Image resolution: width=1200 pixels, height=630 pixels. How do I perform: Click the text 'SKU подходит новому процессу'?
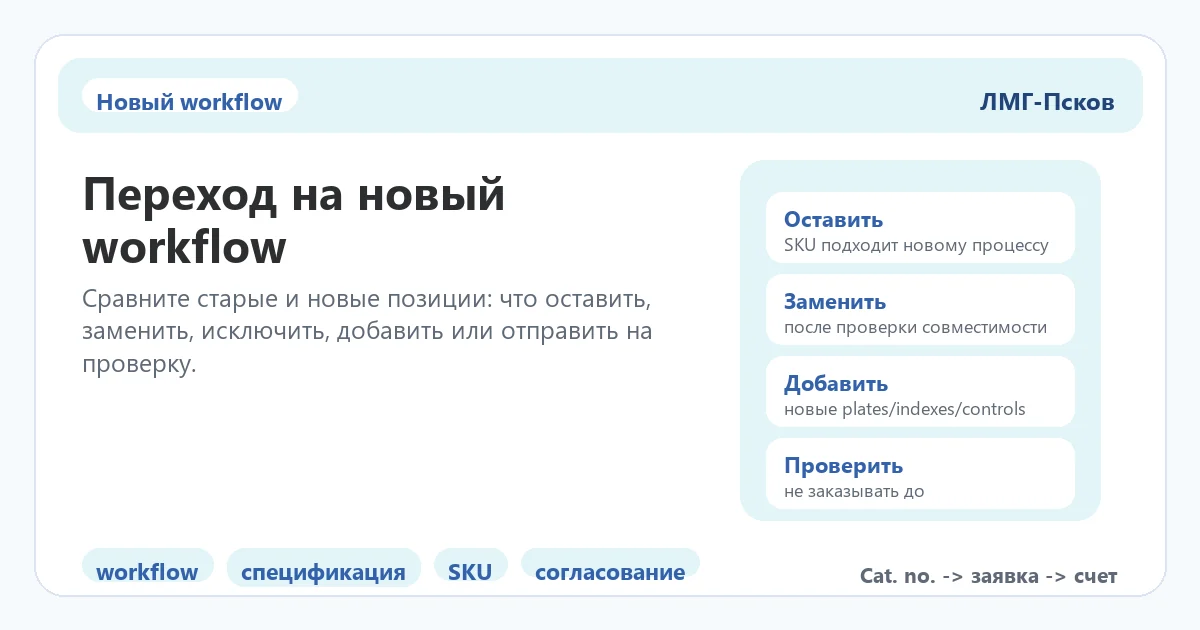916,245
